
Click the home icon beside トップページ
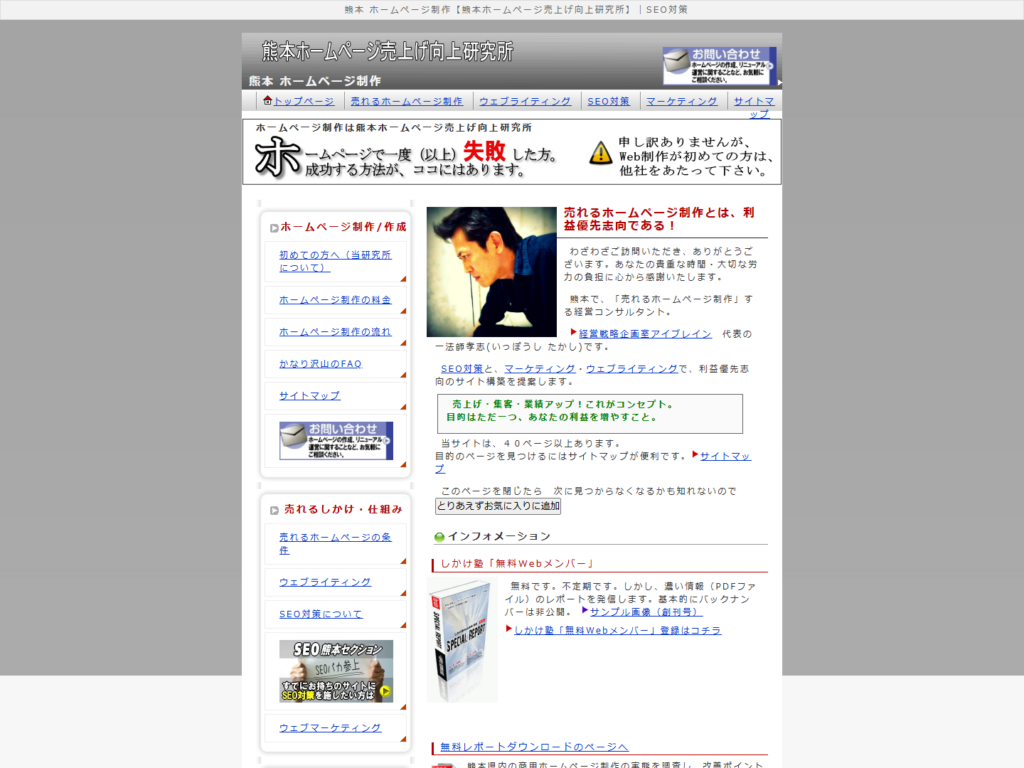tap(267, 100)
